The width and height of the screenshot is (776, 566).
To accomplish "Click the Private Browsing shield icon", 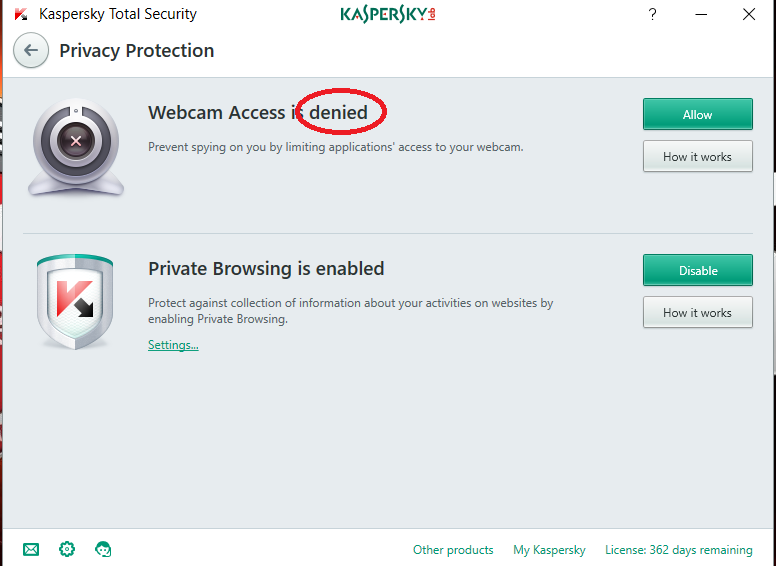I will 75,301.
